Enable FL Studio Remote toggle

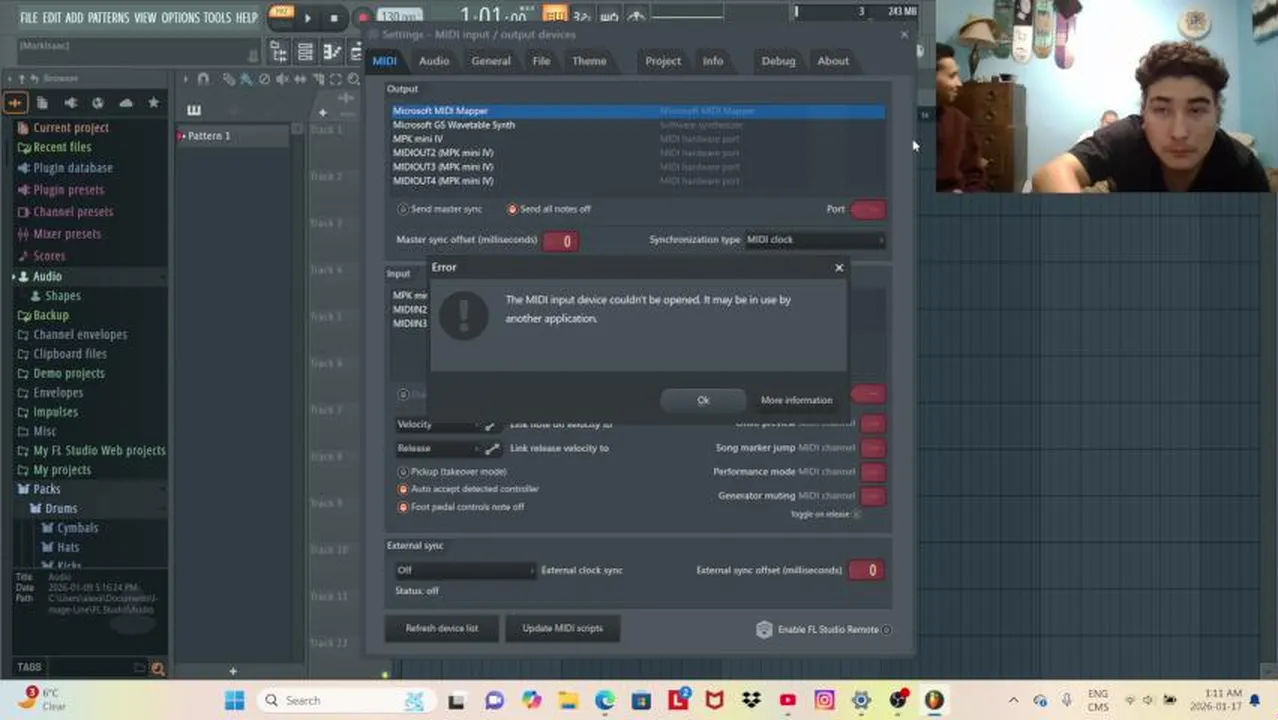tap(887, 630)
